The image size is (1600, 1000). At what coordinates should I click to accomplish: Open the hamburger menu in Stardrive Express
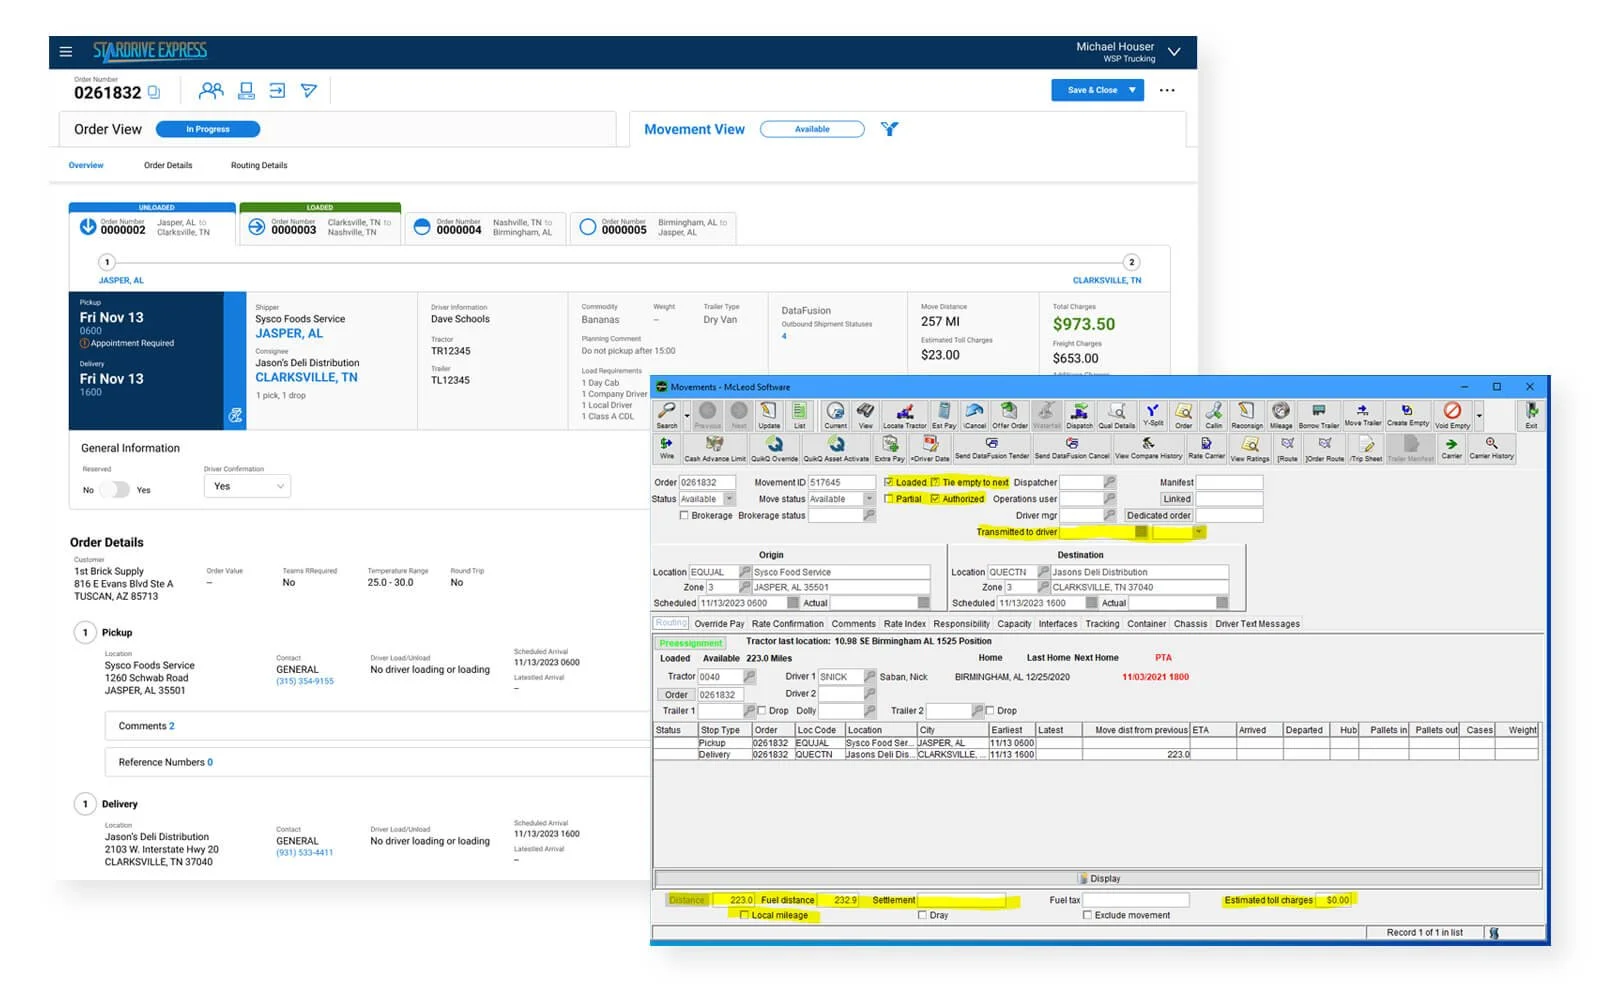click(66, 52)
